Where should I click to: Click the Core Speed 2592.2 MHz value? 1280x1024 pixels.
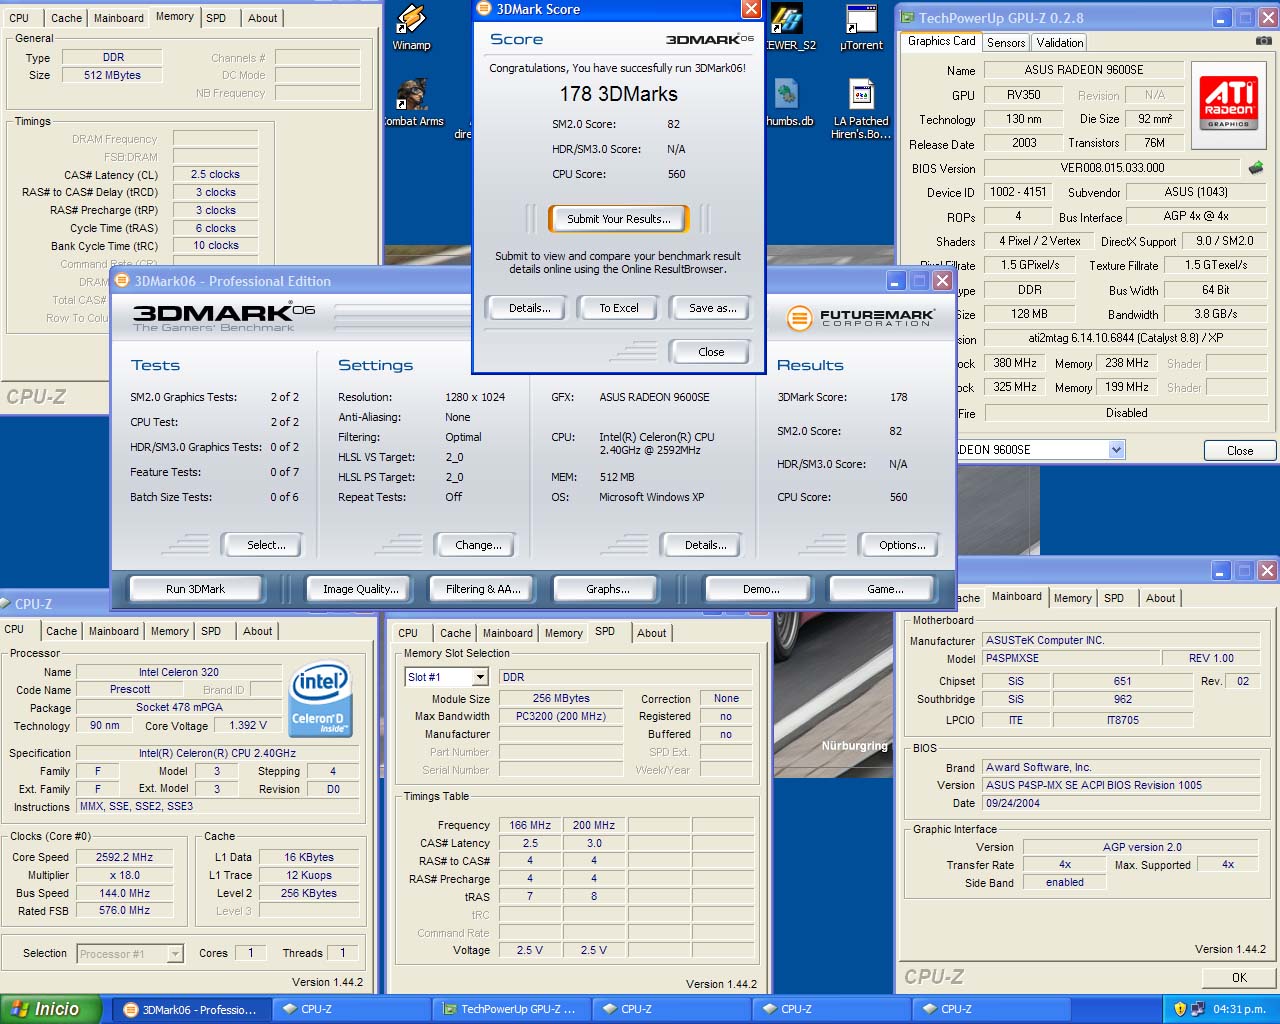[125, 857]
